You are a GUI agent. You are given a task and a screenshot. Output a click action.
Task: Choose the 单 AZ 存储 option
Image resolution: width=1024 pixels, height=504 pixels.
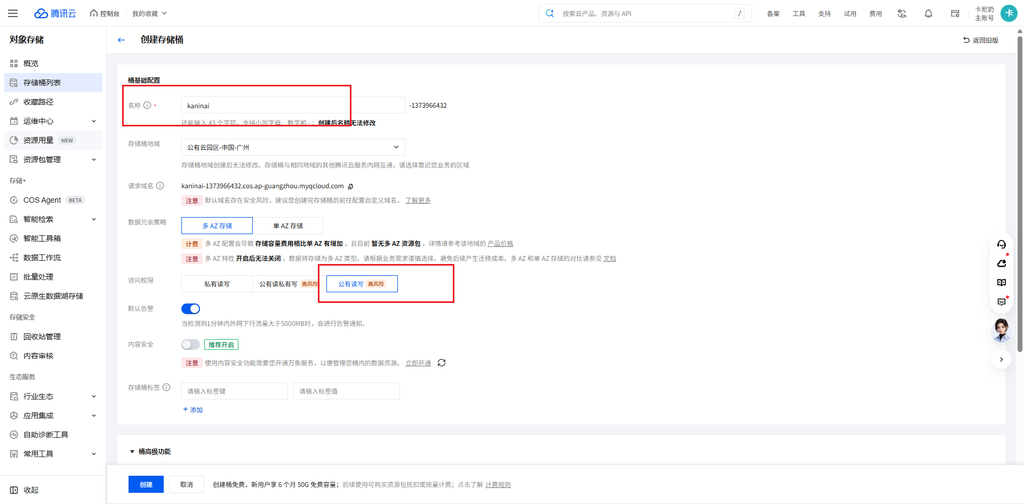point(288,226)
